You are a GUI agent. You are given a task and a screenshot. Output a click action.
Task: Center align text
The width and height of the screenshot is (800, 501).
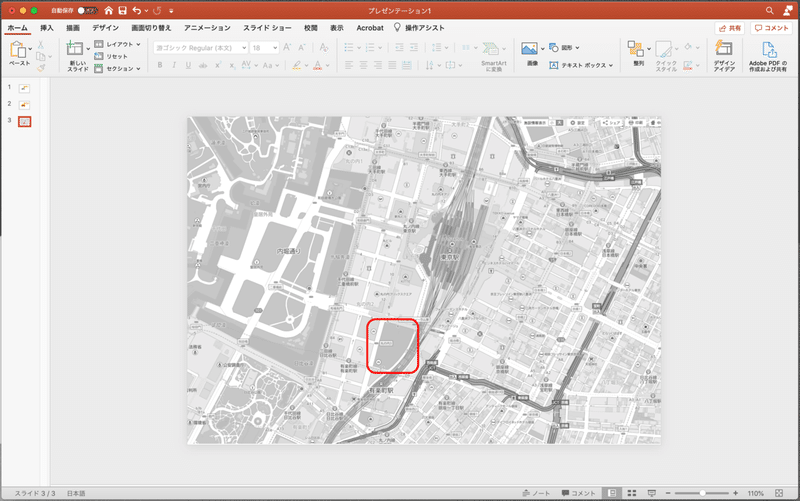363,65
